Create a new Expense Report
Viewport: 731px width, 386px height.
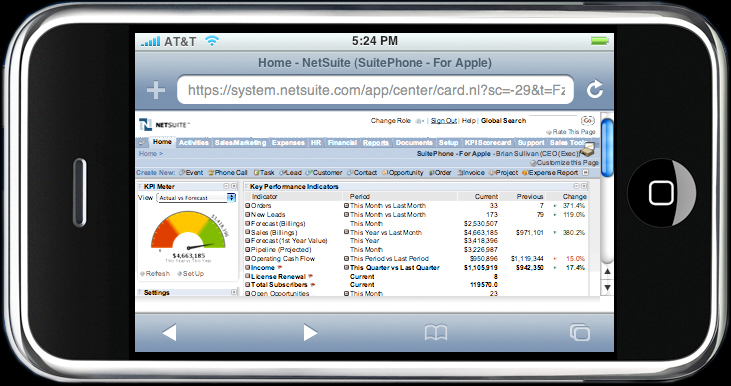(550, 172)
